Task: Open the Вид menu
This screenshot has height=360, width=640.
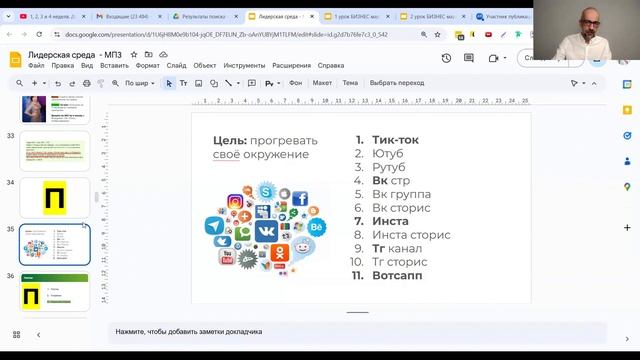Action: point(87,66)
